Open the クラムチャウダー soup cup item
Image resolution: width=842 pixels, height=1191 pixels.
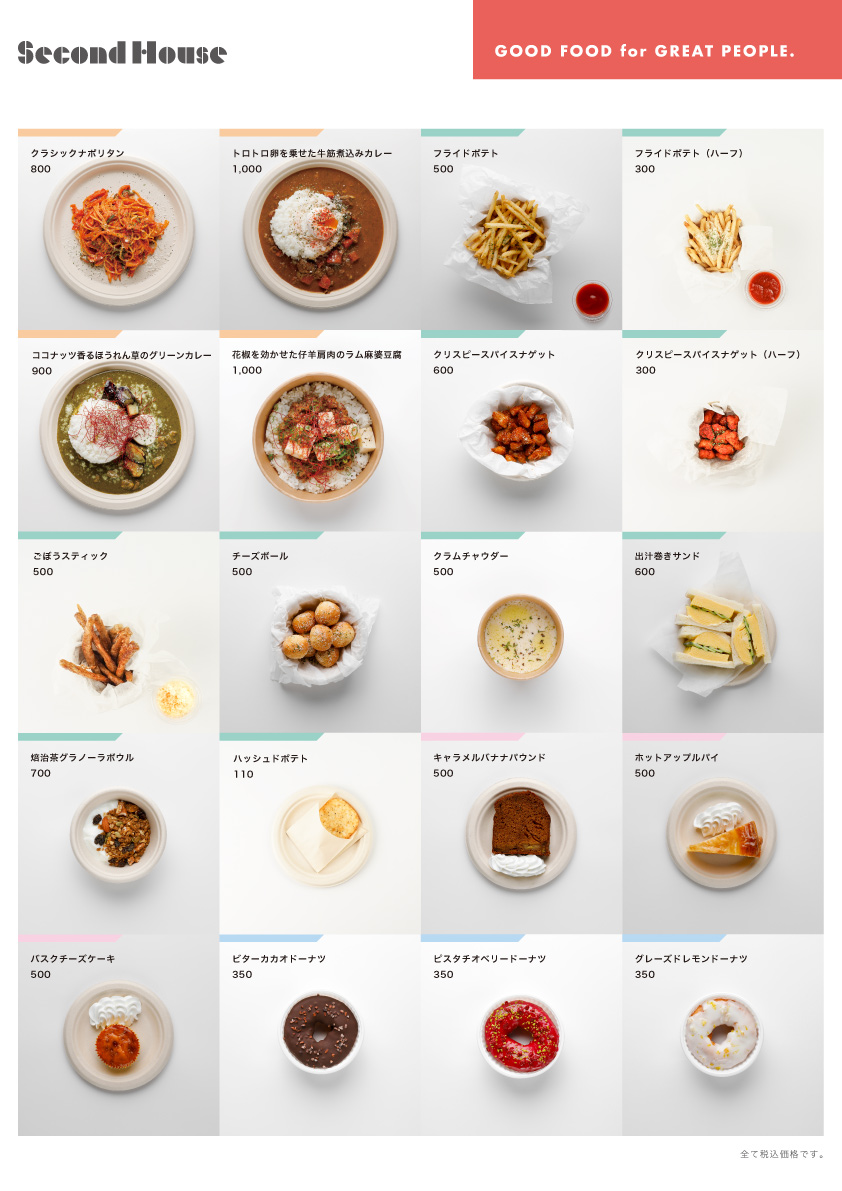tap(522, 632)
